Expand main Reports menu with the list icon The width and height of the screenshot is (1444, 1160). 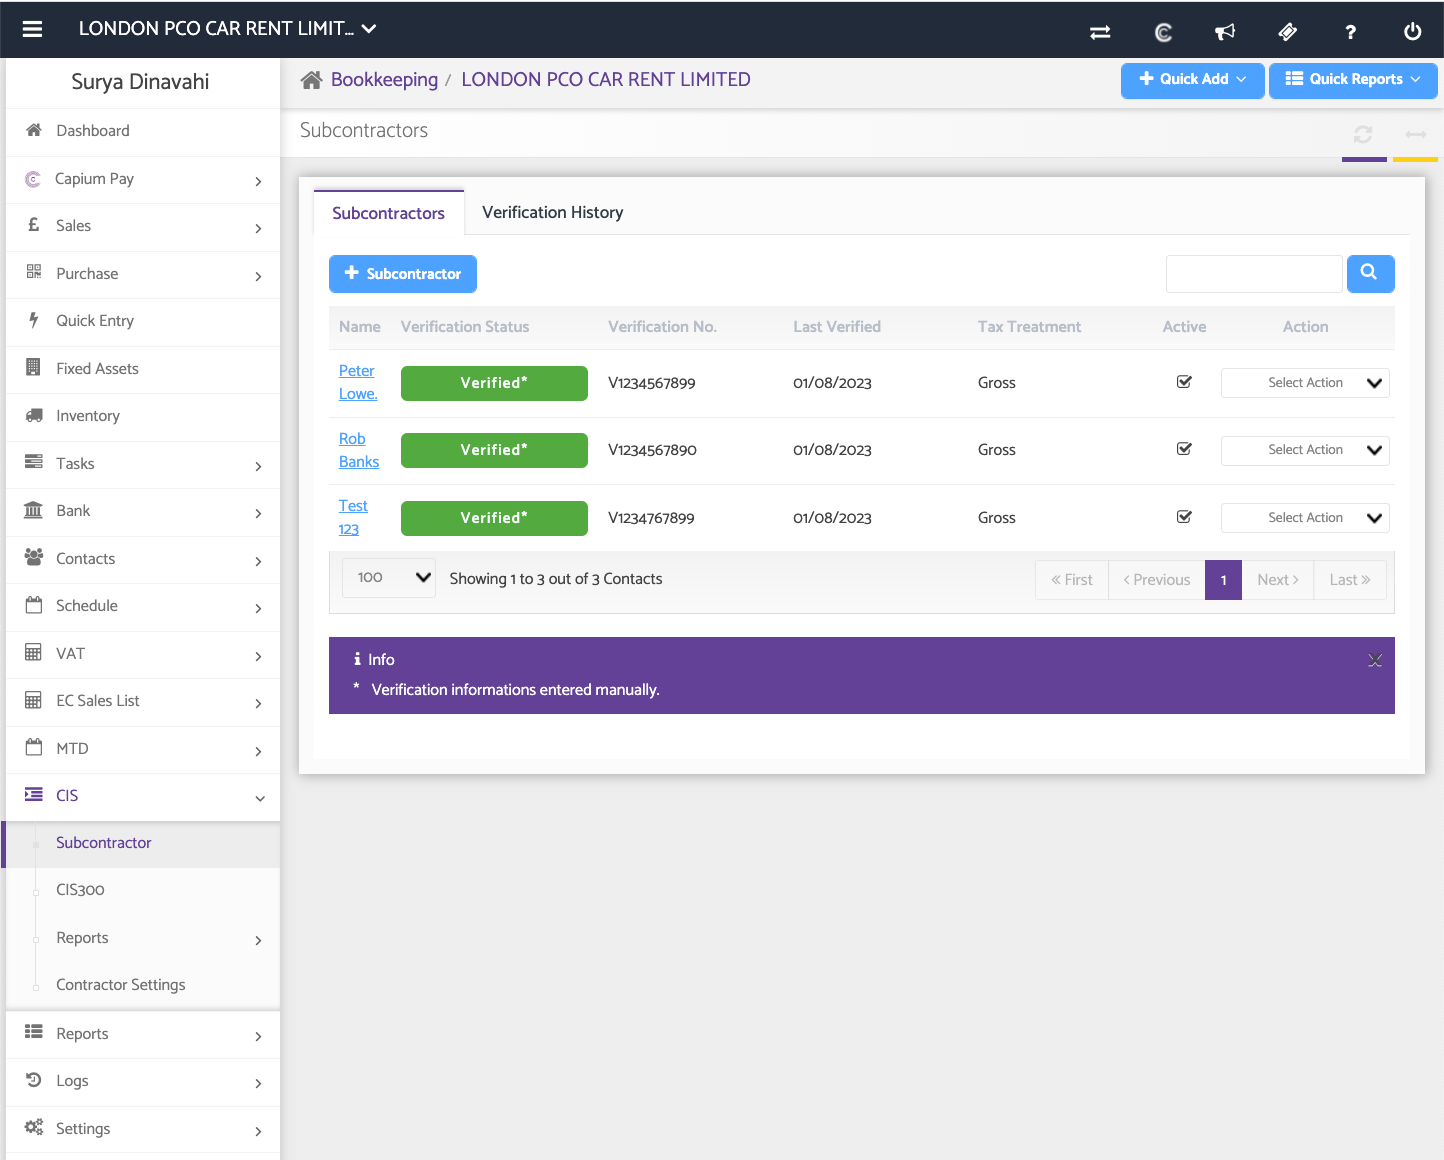click(x=143, y=1034)
